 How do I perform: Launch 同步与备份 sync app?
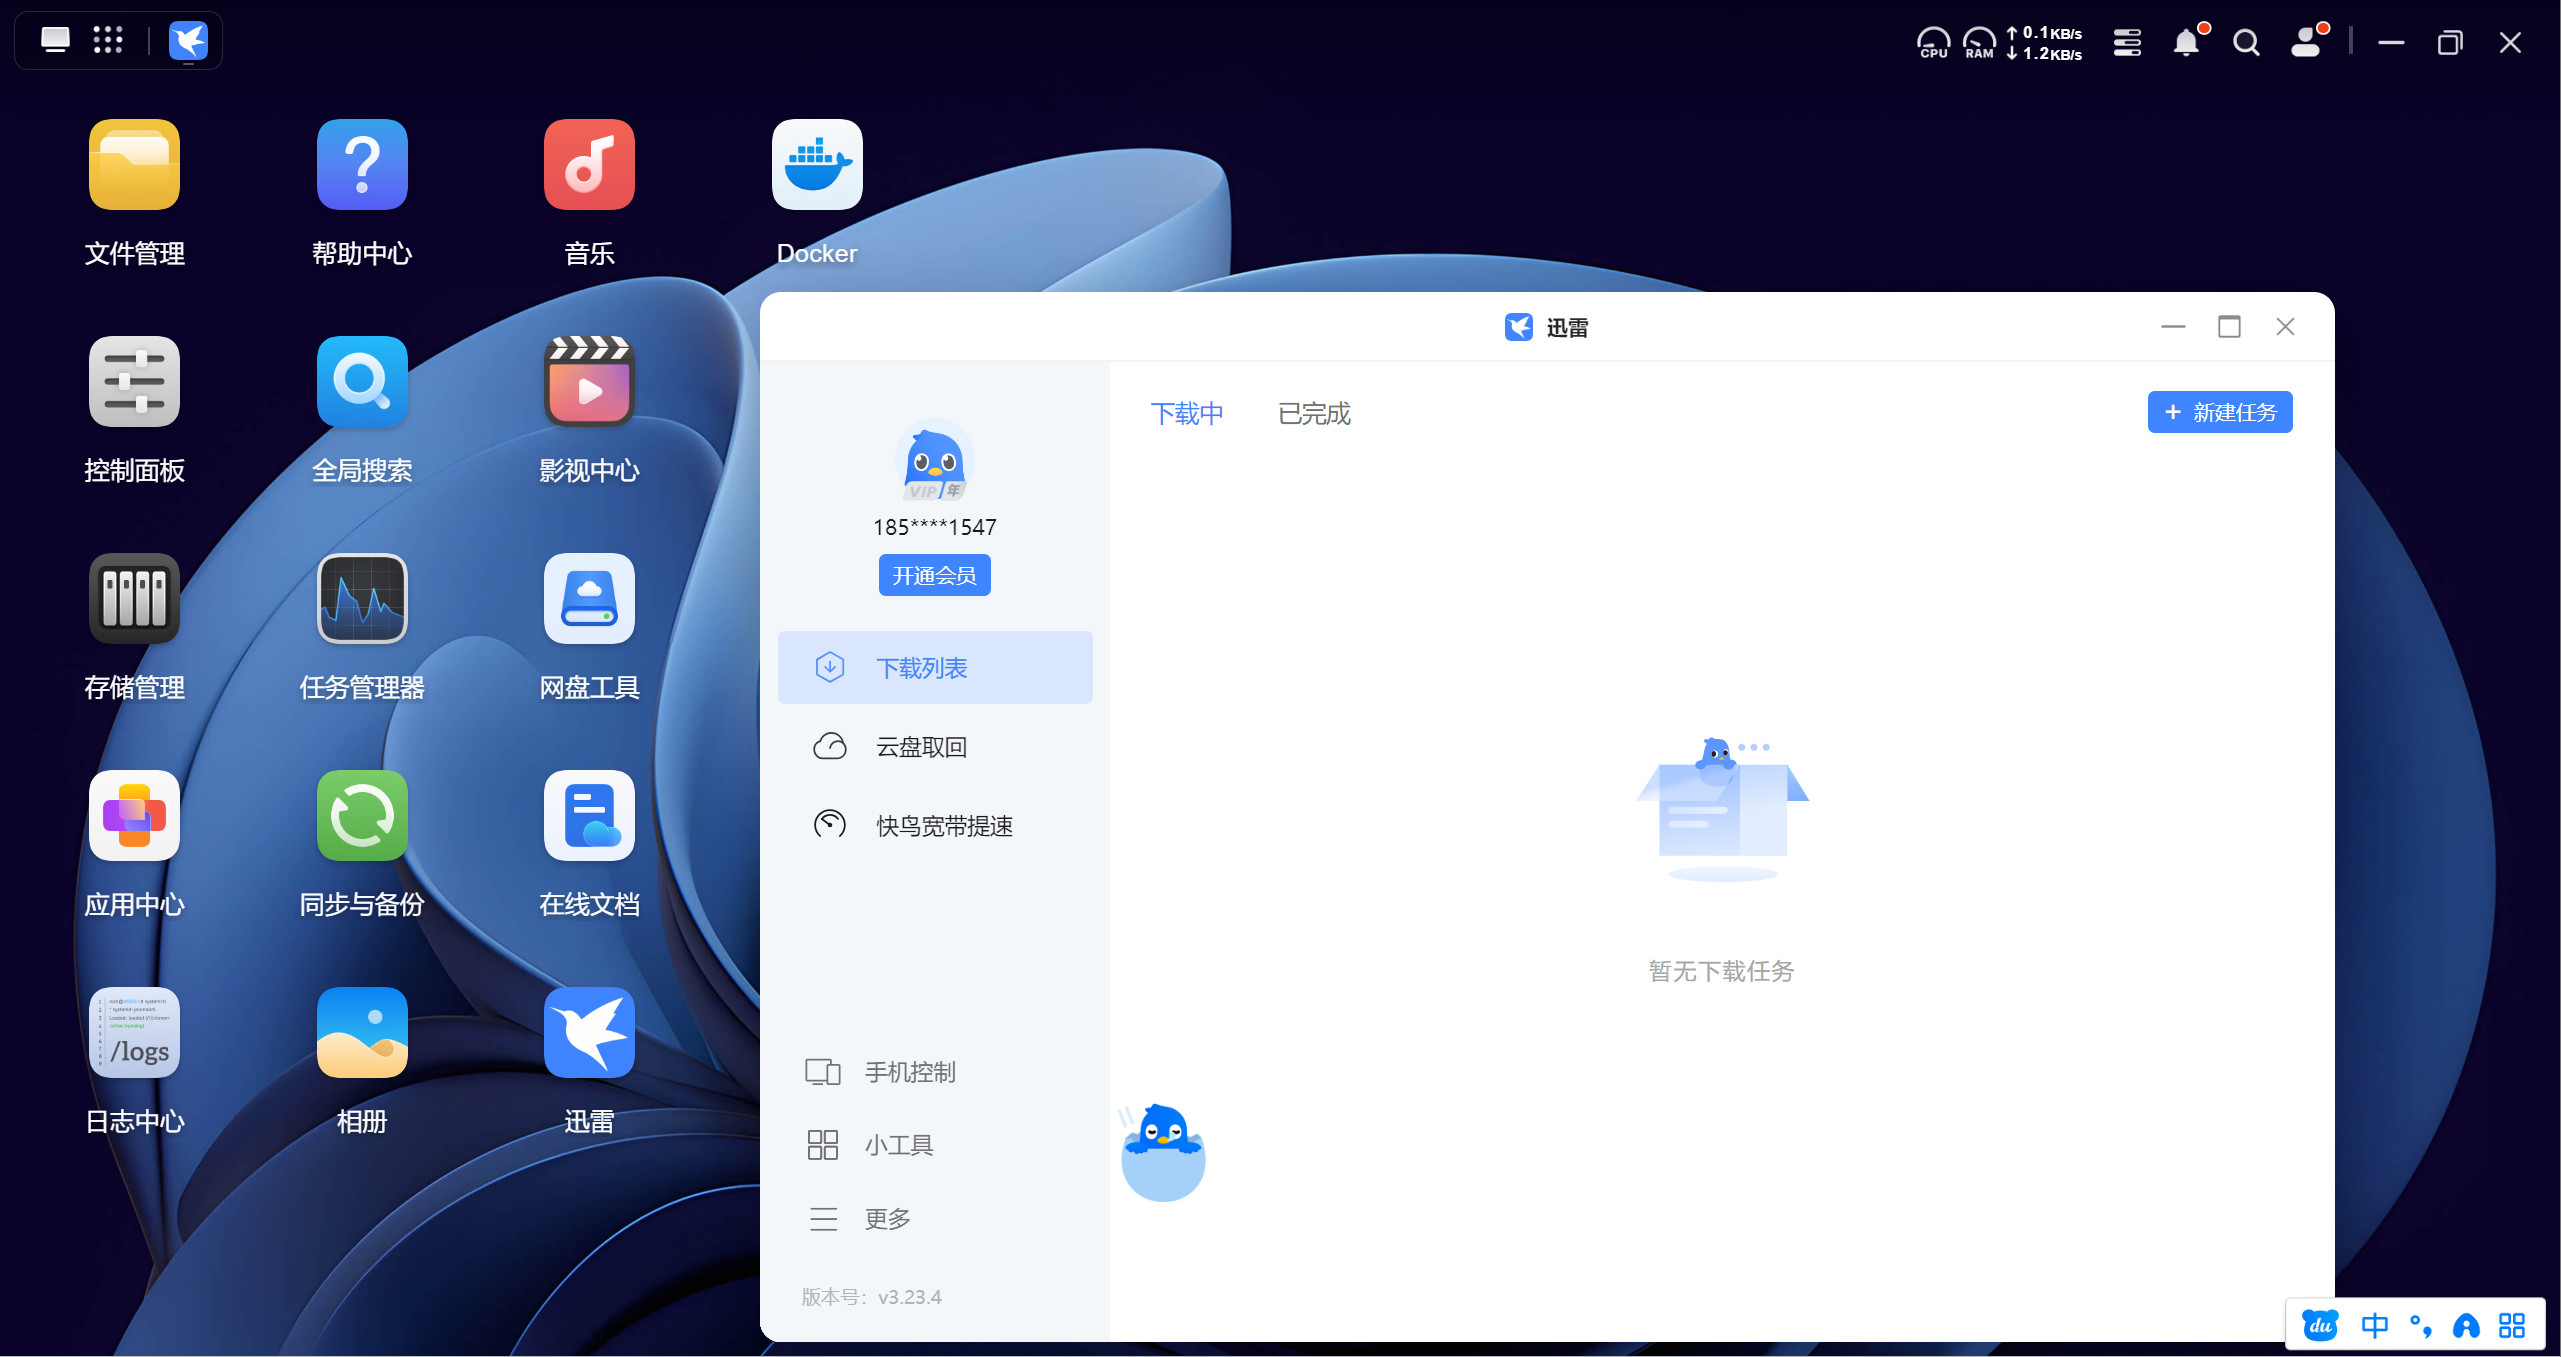click(362, 816)
